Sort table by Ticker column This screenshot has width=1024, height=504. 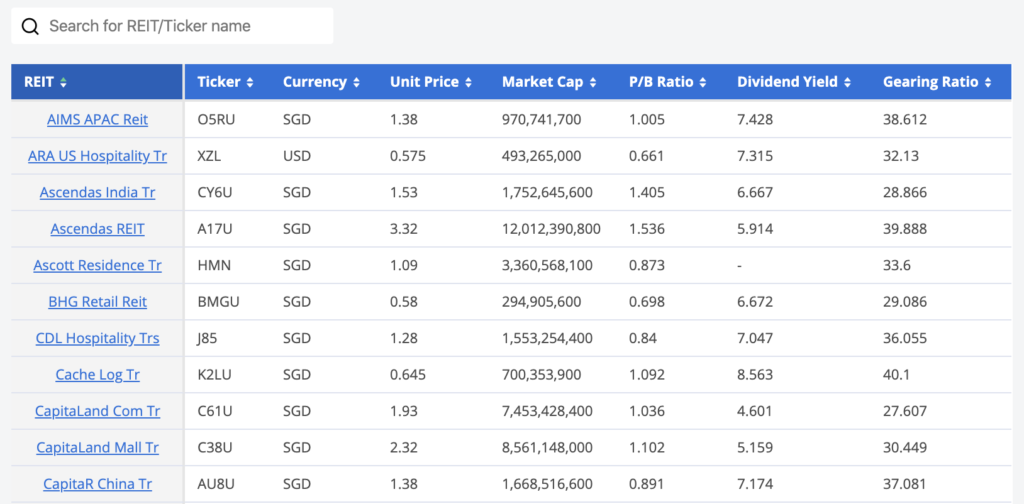tap(225, 82)
